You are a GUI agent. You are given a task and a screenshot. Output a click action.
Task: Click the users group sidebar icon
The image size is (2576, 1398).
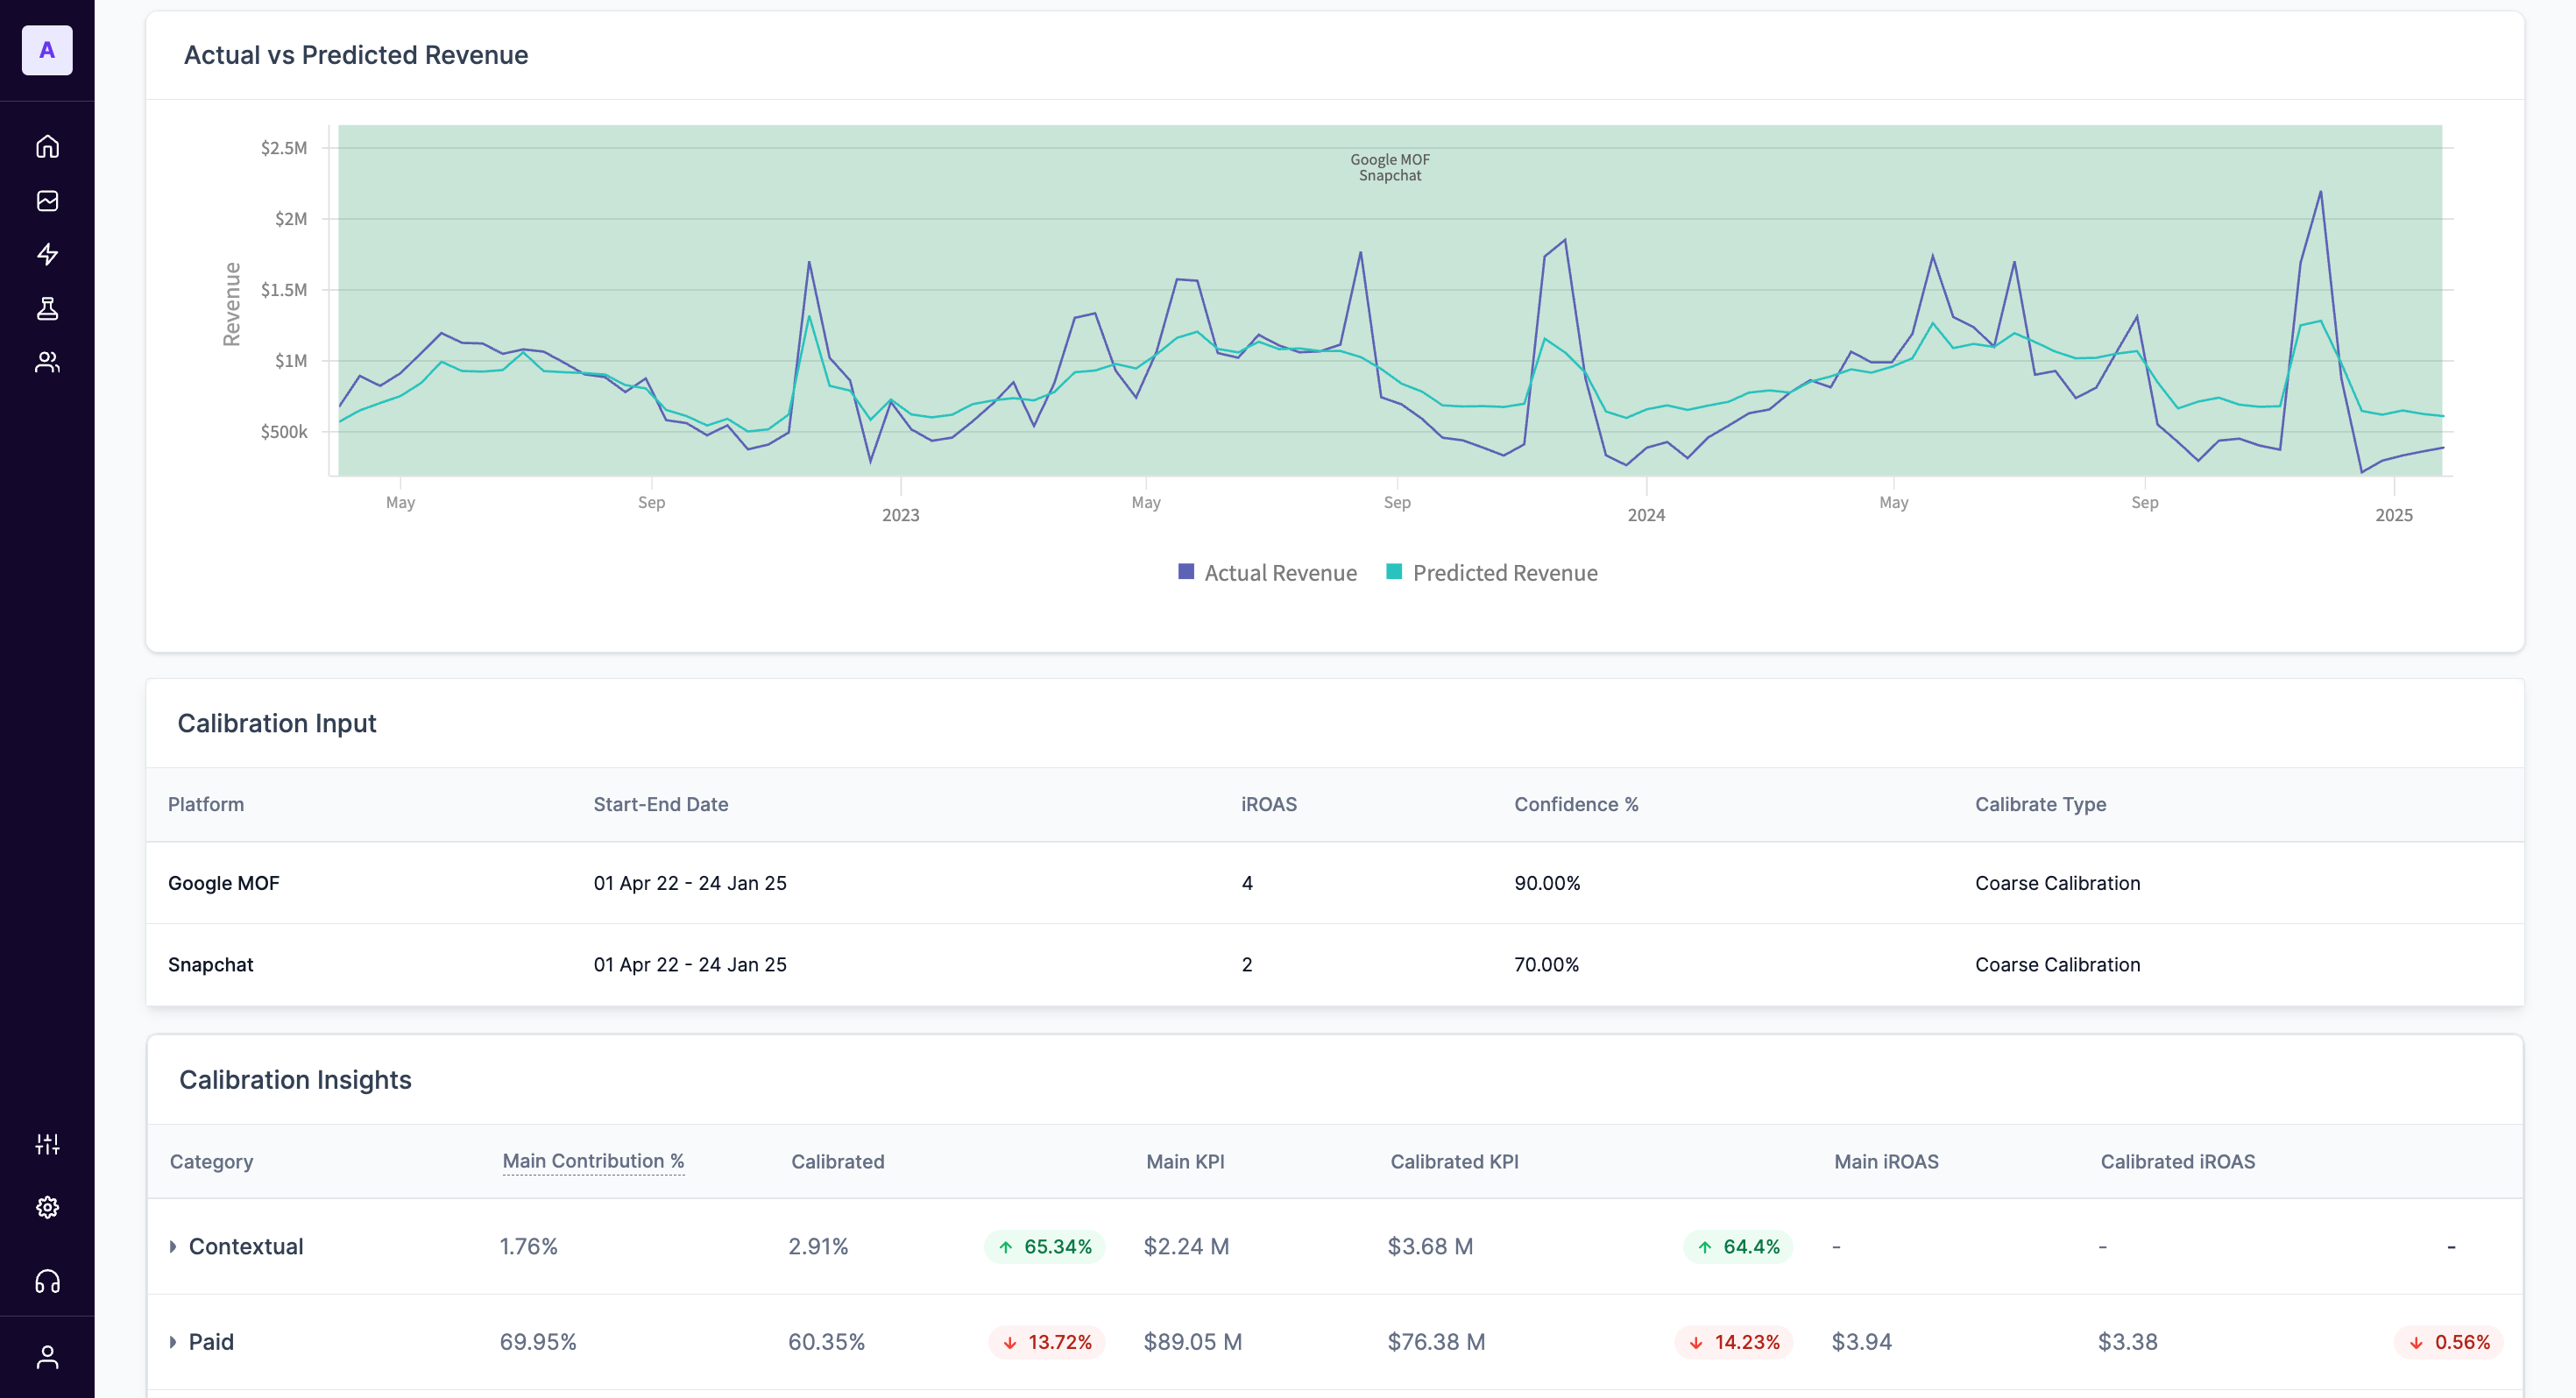tap(47, 362)
